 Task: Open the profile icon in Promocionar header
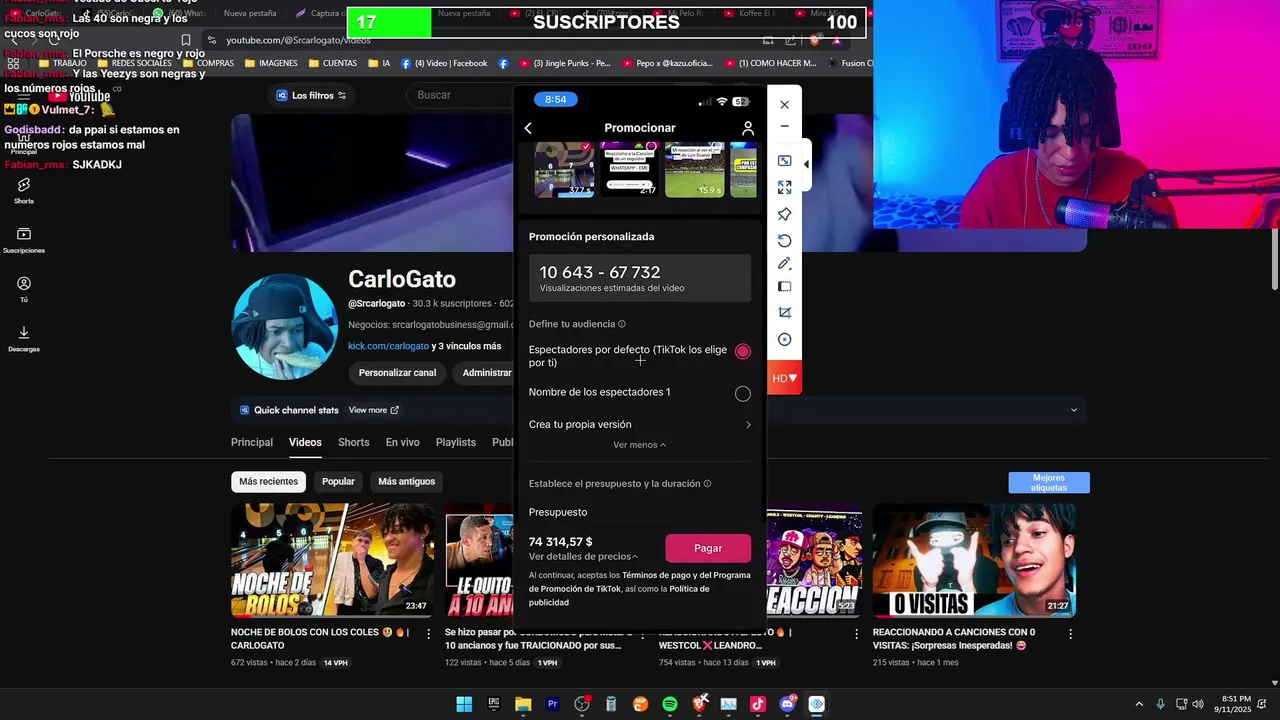tap(747, 128)
